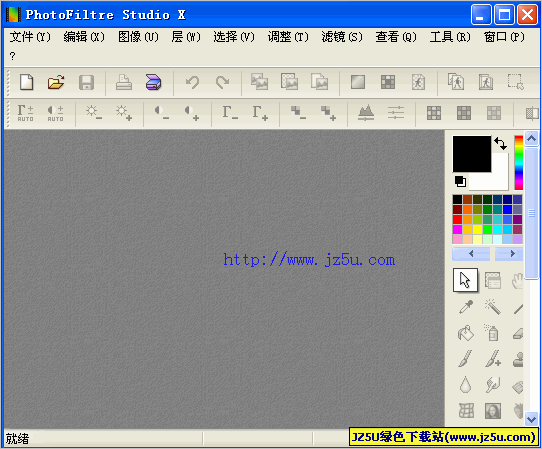The width and height of the screenshot is (542, 449).
Task: Select the Paintbrush tool
Action: point(465,358)
